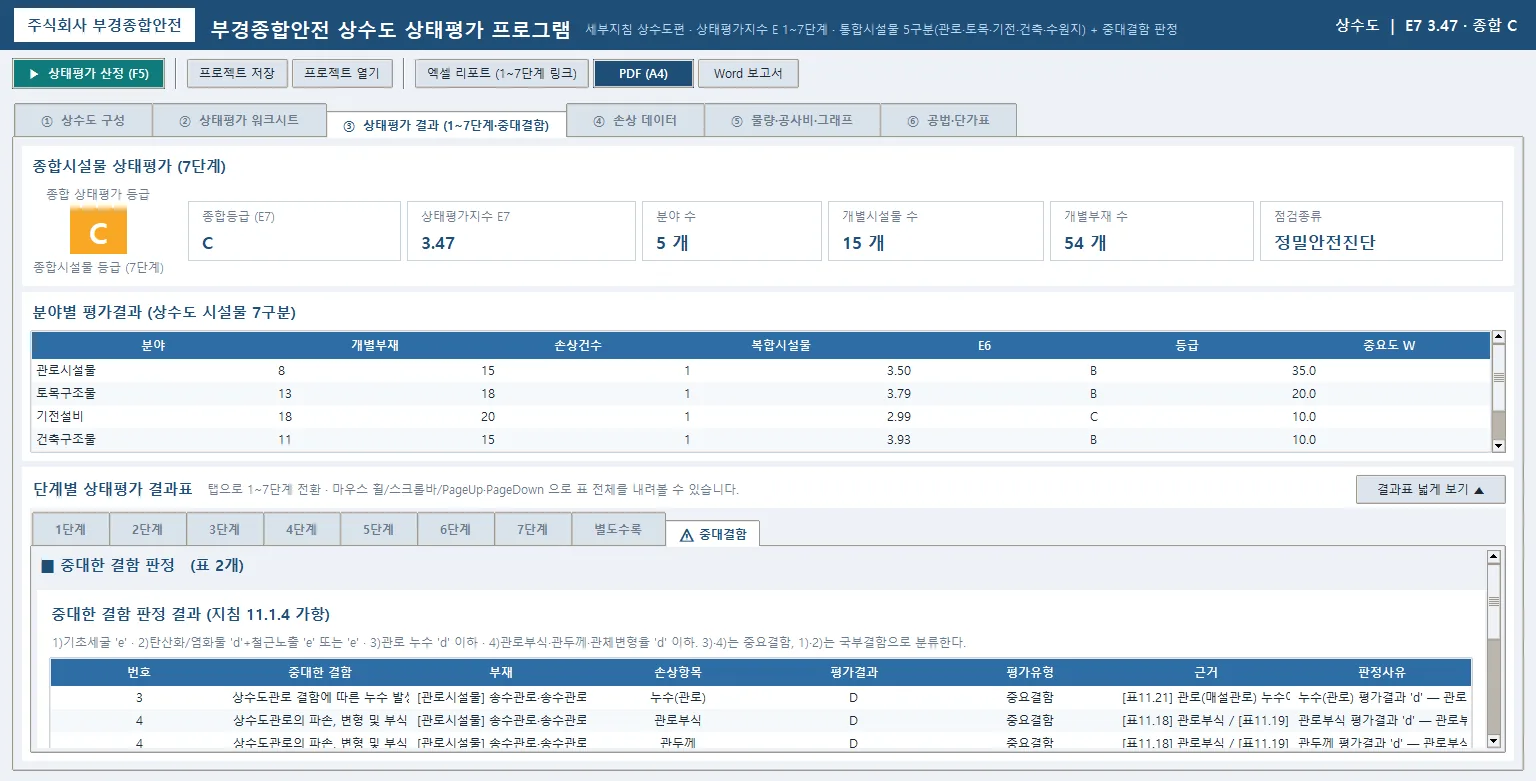
Task: Select 기전설비 row
Action: click(x=761, y=415)
